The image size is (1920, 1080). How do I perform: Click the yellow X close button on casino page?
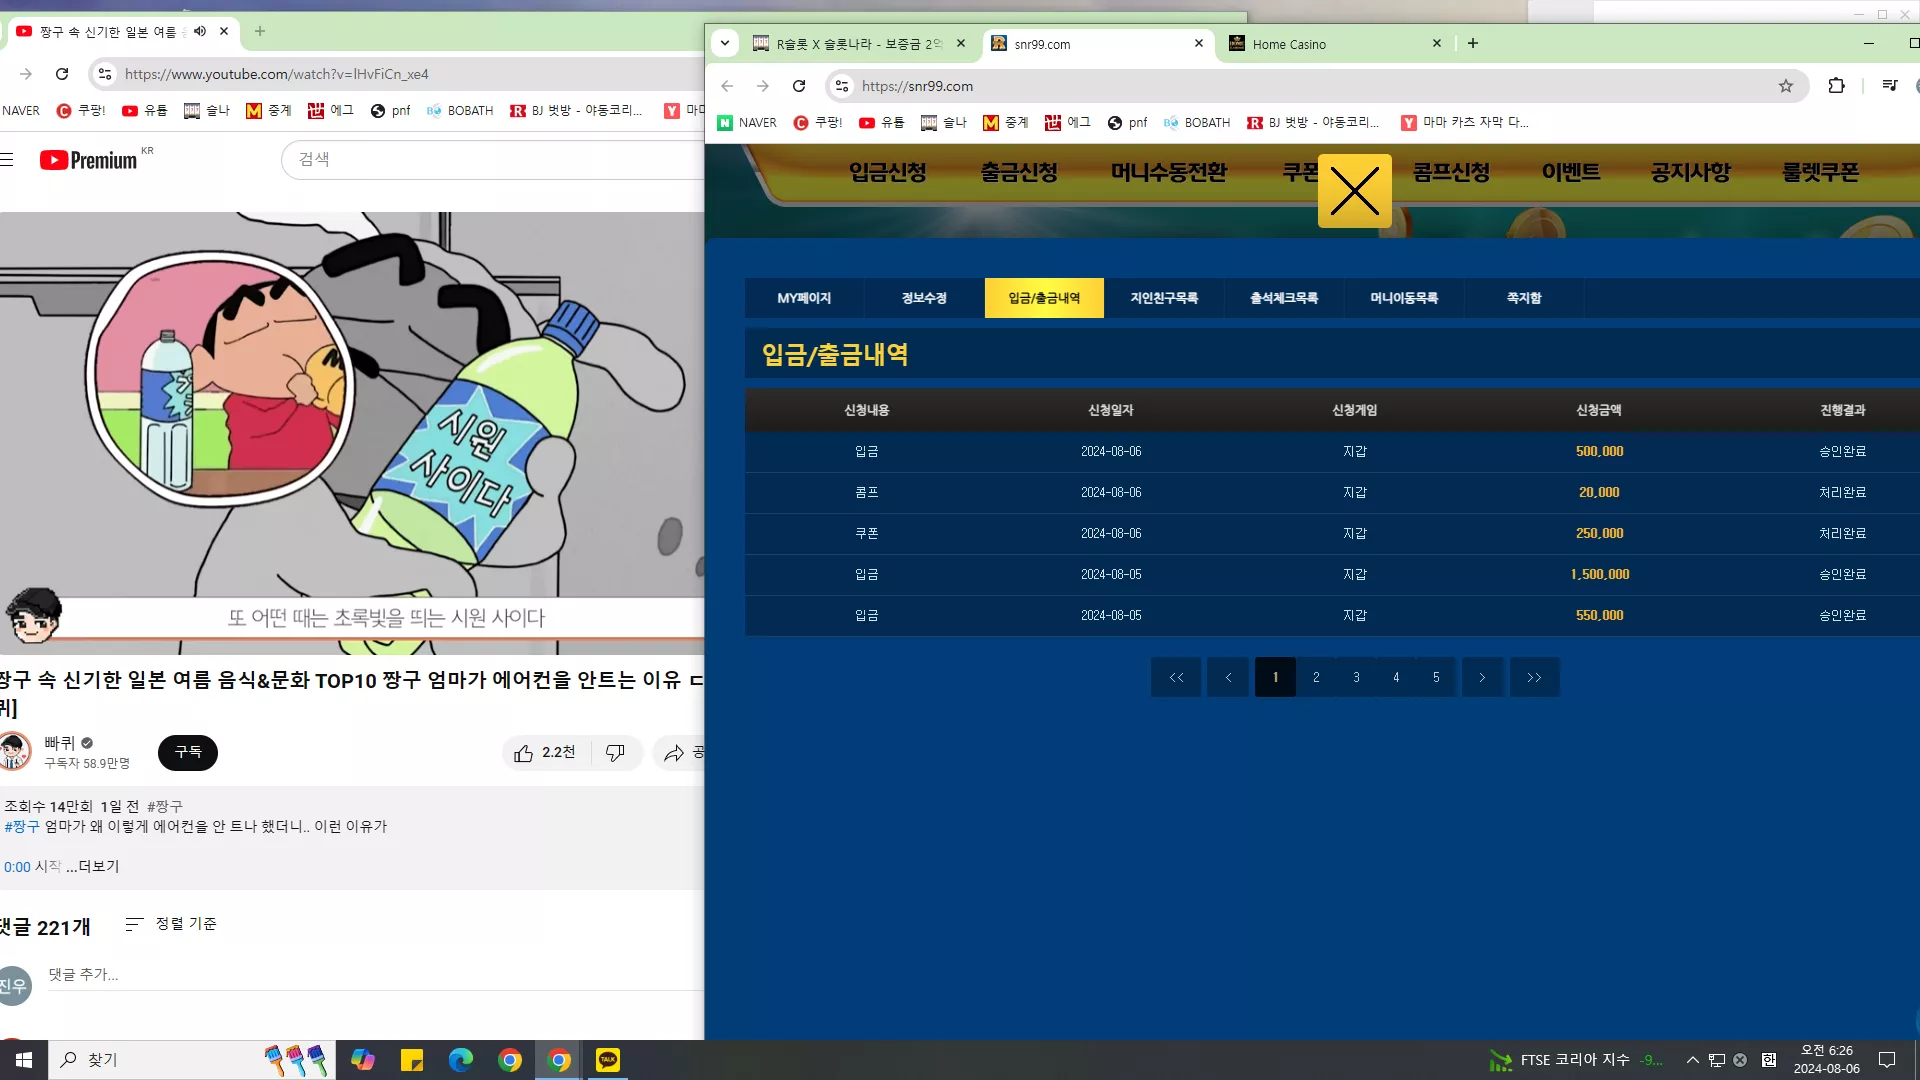click(x=1354, y=191)
